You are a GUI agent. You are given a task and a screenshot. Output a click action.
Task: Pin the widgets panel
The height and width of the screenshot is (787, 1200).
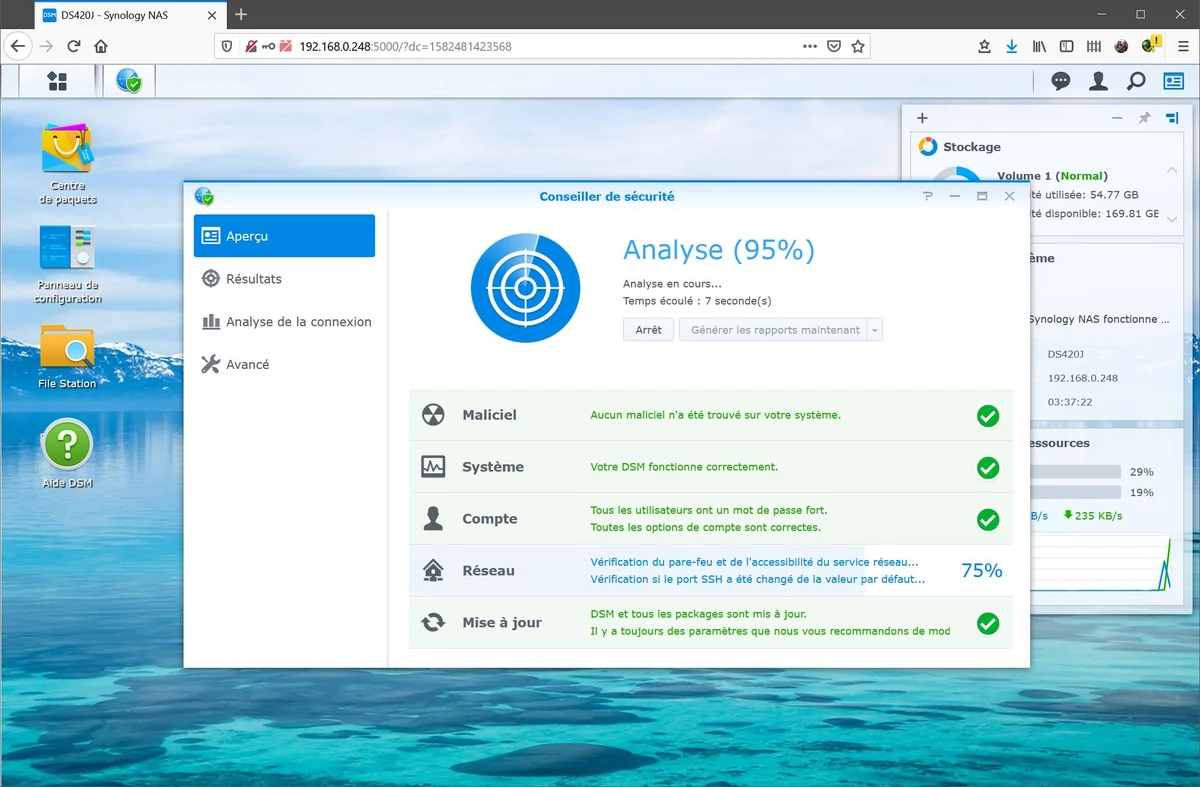click(1145, 118)
